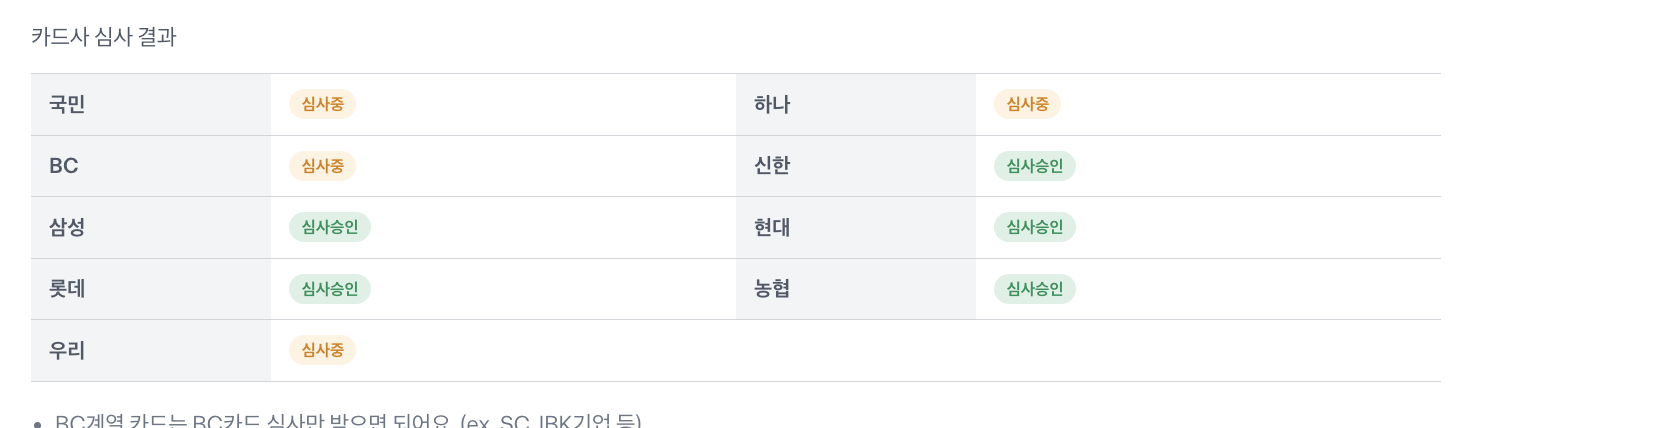Screen dimensions: 1656x428
Task: Click the 우리 card 심사중 badge
Action: [x=322, y=350]
